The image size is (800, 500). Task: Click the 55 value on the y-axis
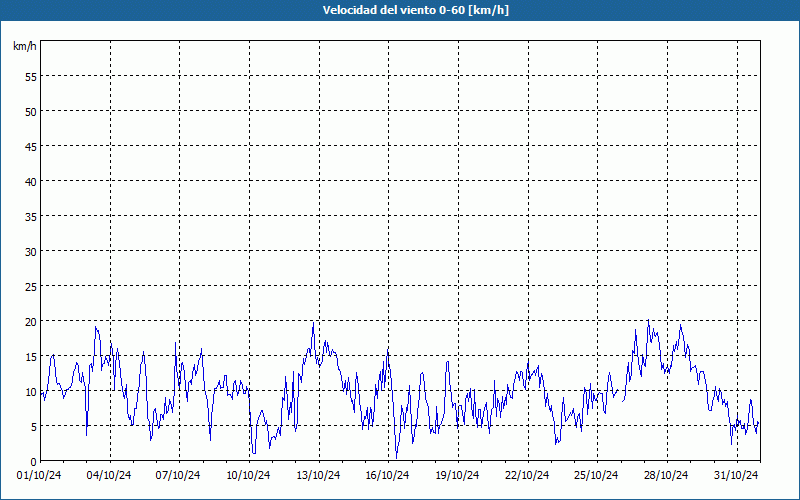coord(31,77)
